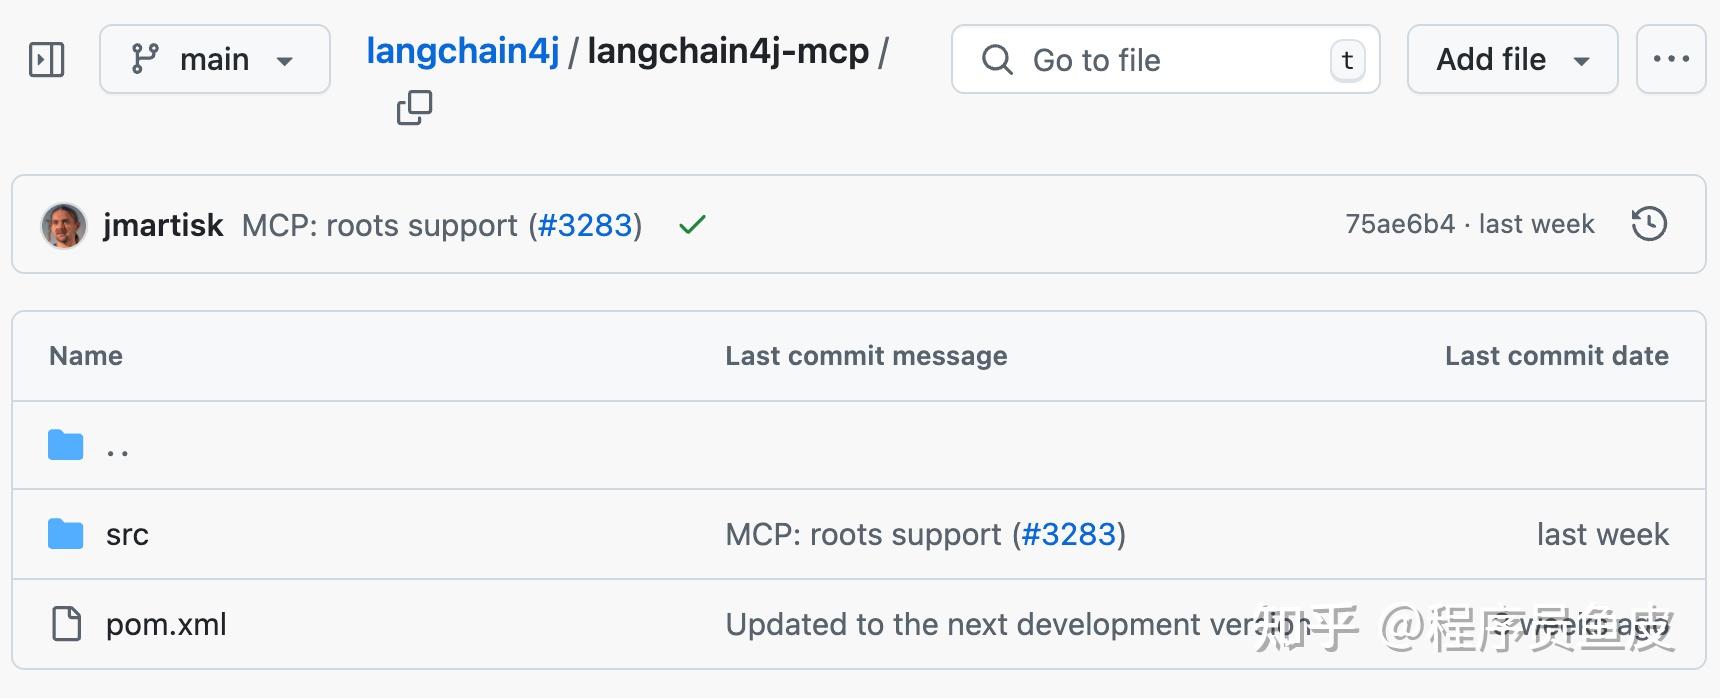
Task: Click the magnifying glass search icon
Action: click(996, 60)
